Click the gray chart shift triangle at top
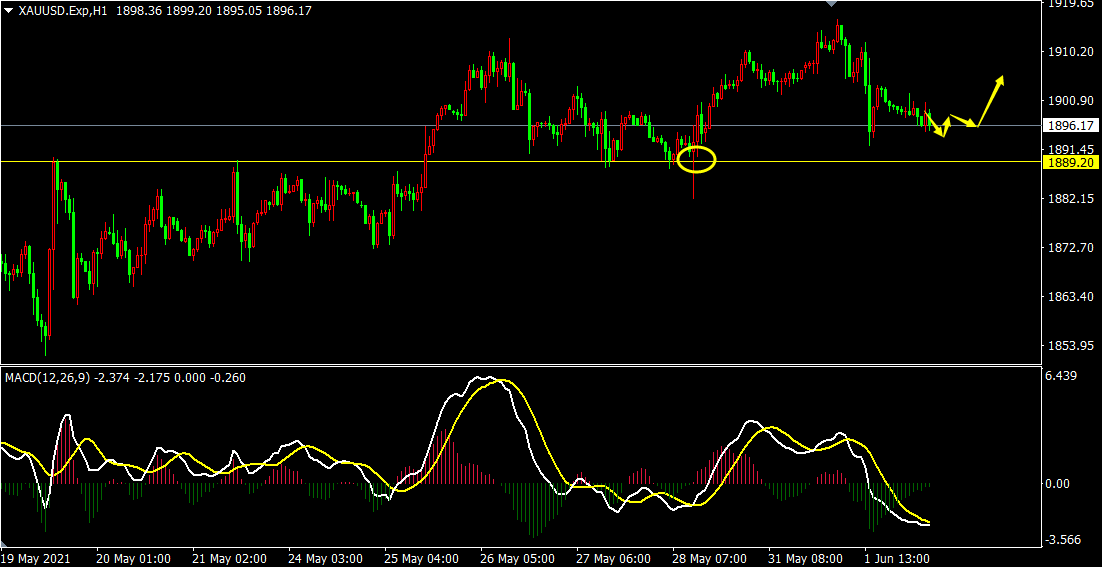Image resolution: width=1102 pixels, height=567 pixels. [831, 4]
